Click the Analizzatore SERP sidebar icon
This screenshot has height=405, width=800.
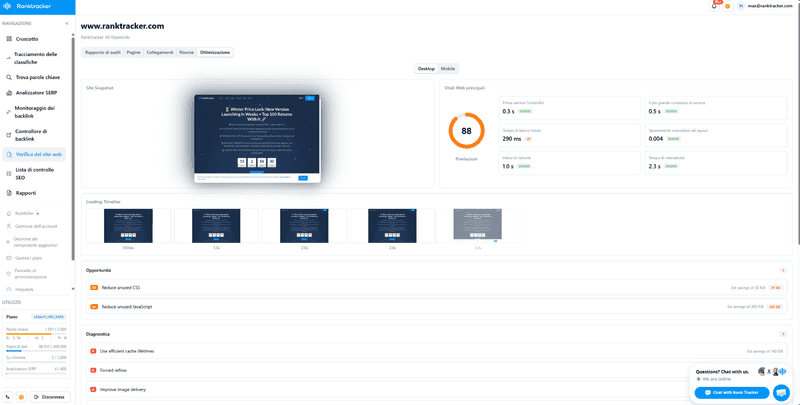pos(9,92)
